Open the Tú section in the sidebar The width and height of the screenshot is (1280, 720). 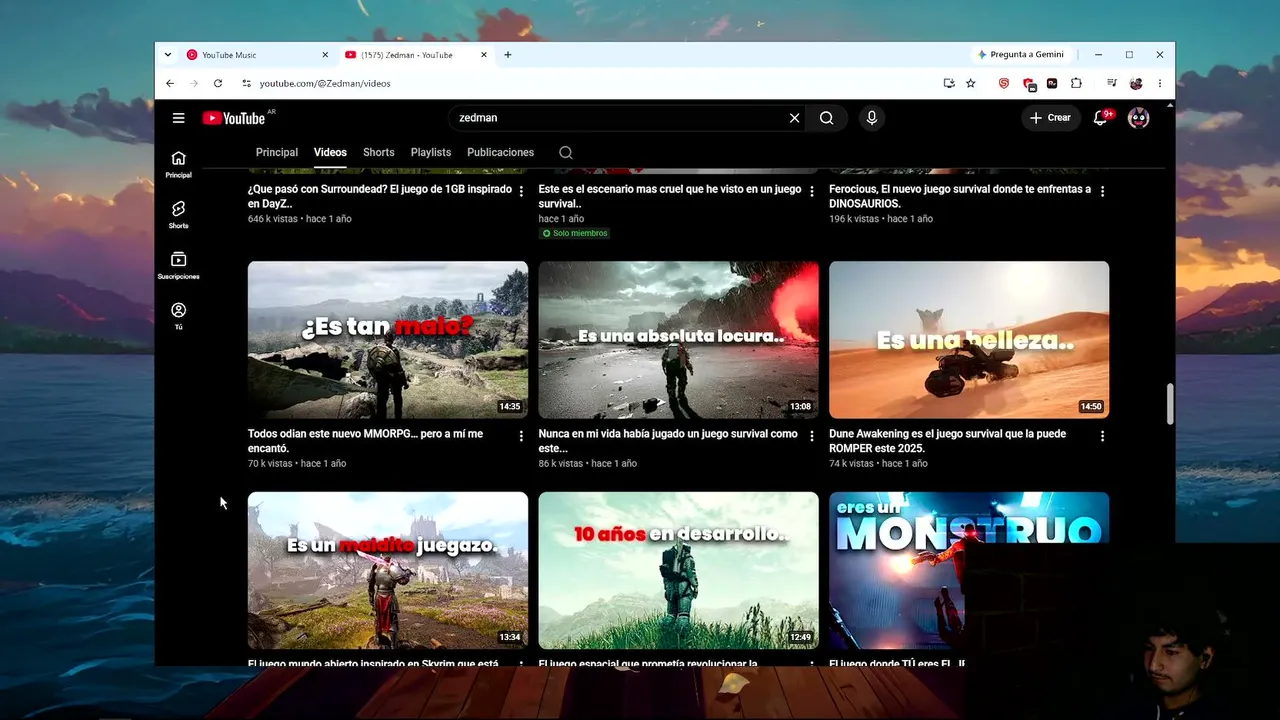[178, 316]
